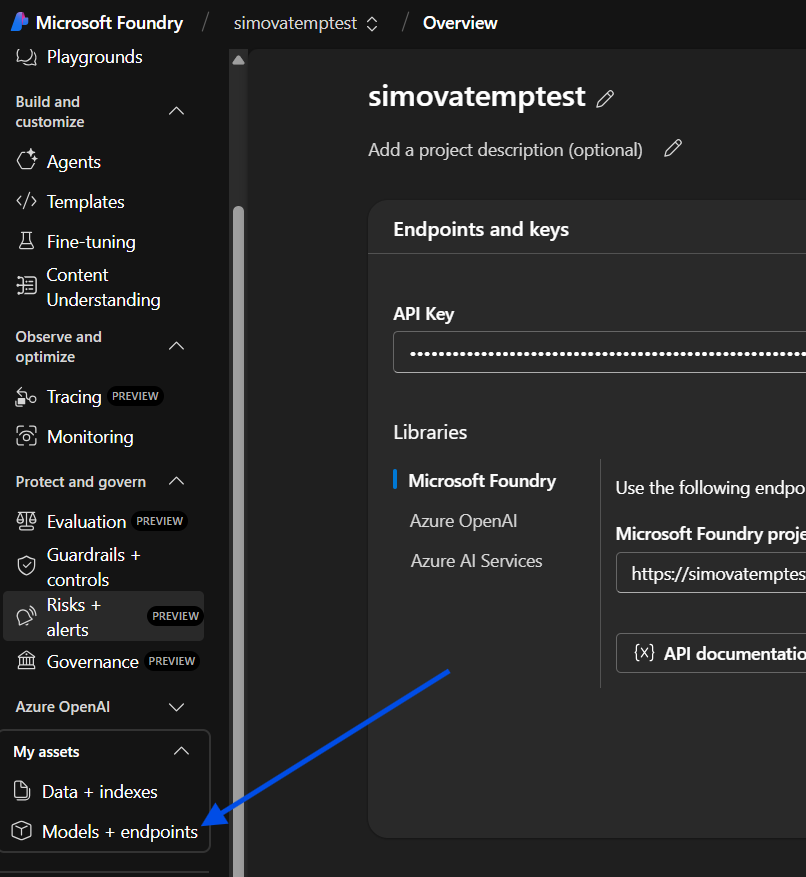The image size is (806, 877).
Task: Open Governance preview page
Action: tap(106, 662)
